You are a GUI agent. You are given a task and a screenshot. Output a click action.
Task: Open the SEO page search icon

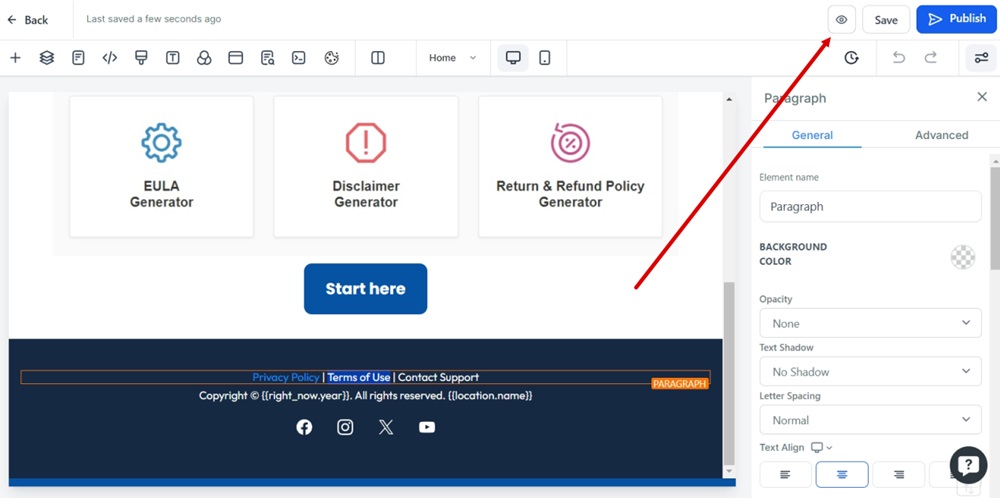pos(267,58)
